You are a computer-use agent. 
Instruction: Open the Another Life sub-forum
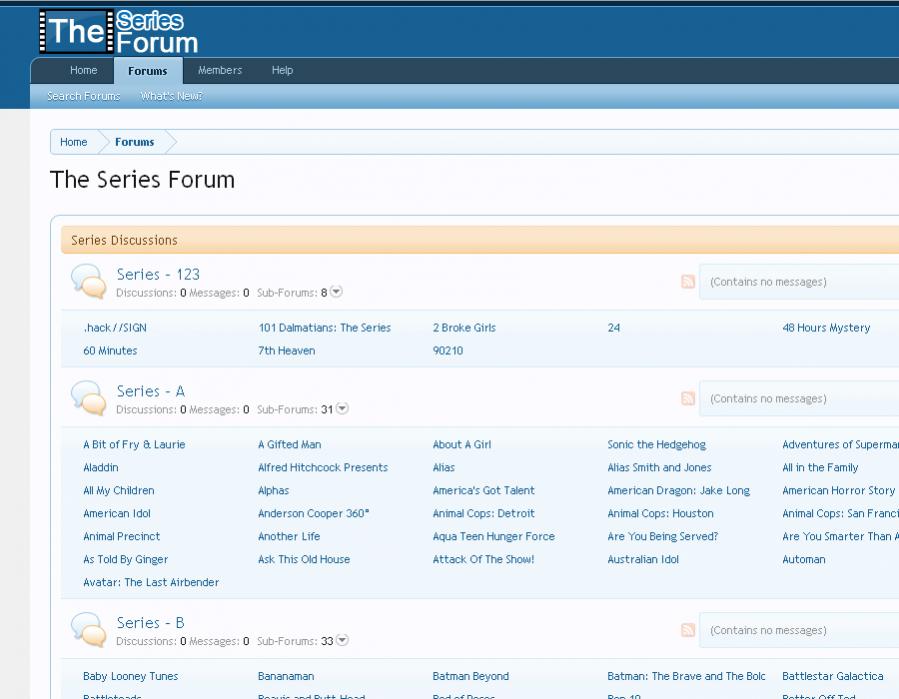289,536
